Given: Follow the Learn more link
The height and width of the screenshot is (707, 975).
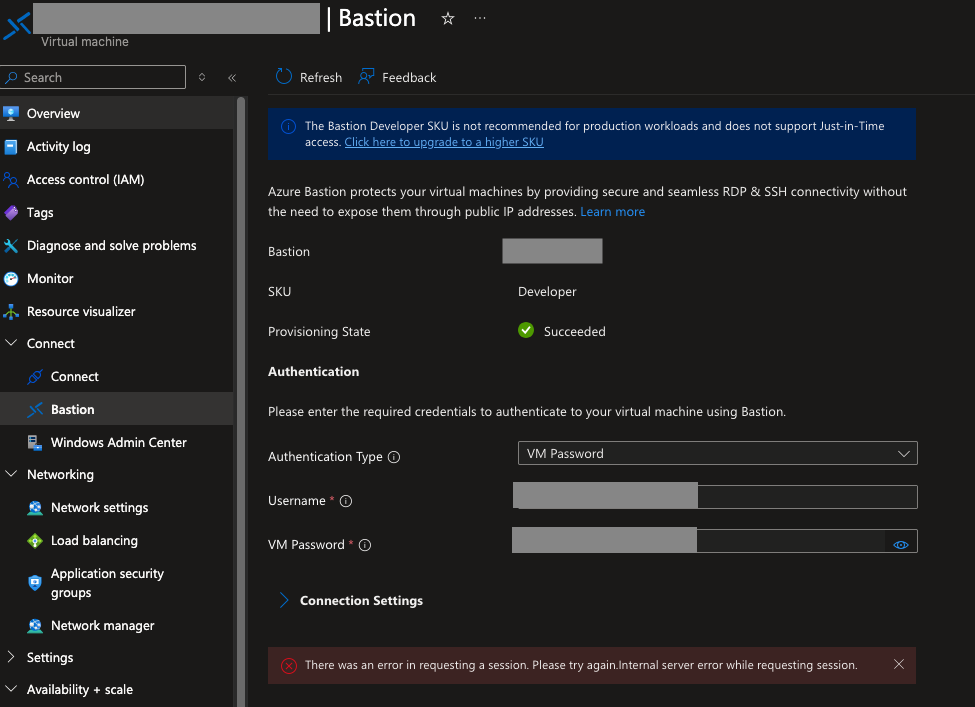Looking at the screenshot, I should pyautogui.click(x=612, y=211).
